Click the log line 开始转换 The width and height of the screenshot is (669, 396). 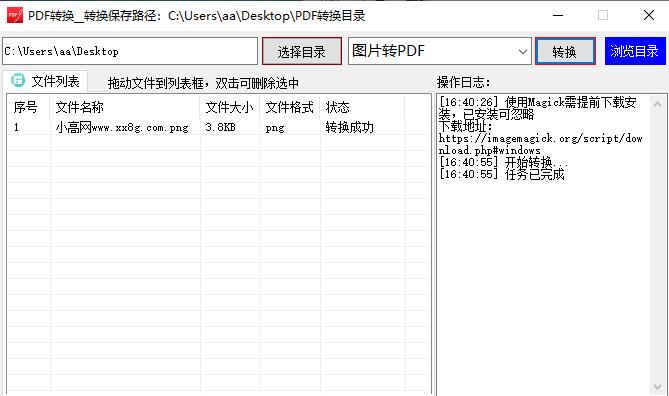pos(503,162)
